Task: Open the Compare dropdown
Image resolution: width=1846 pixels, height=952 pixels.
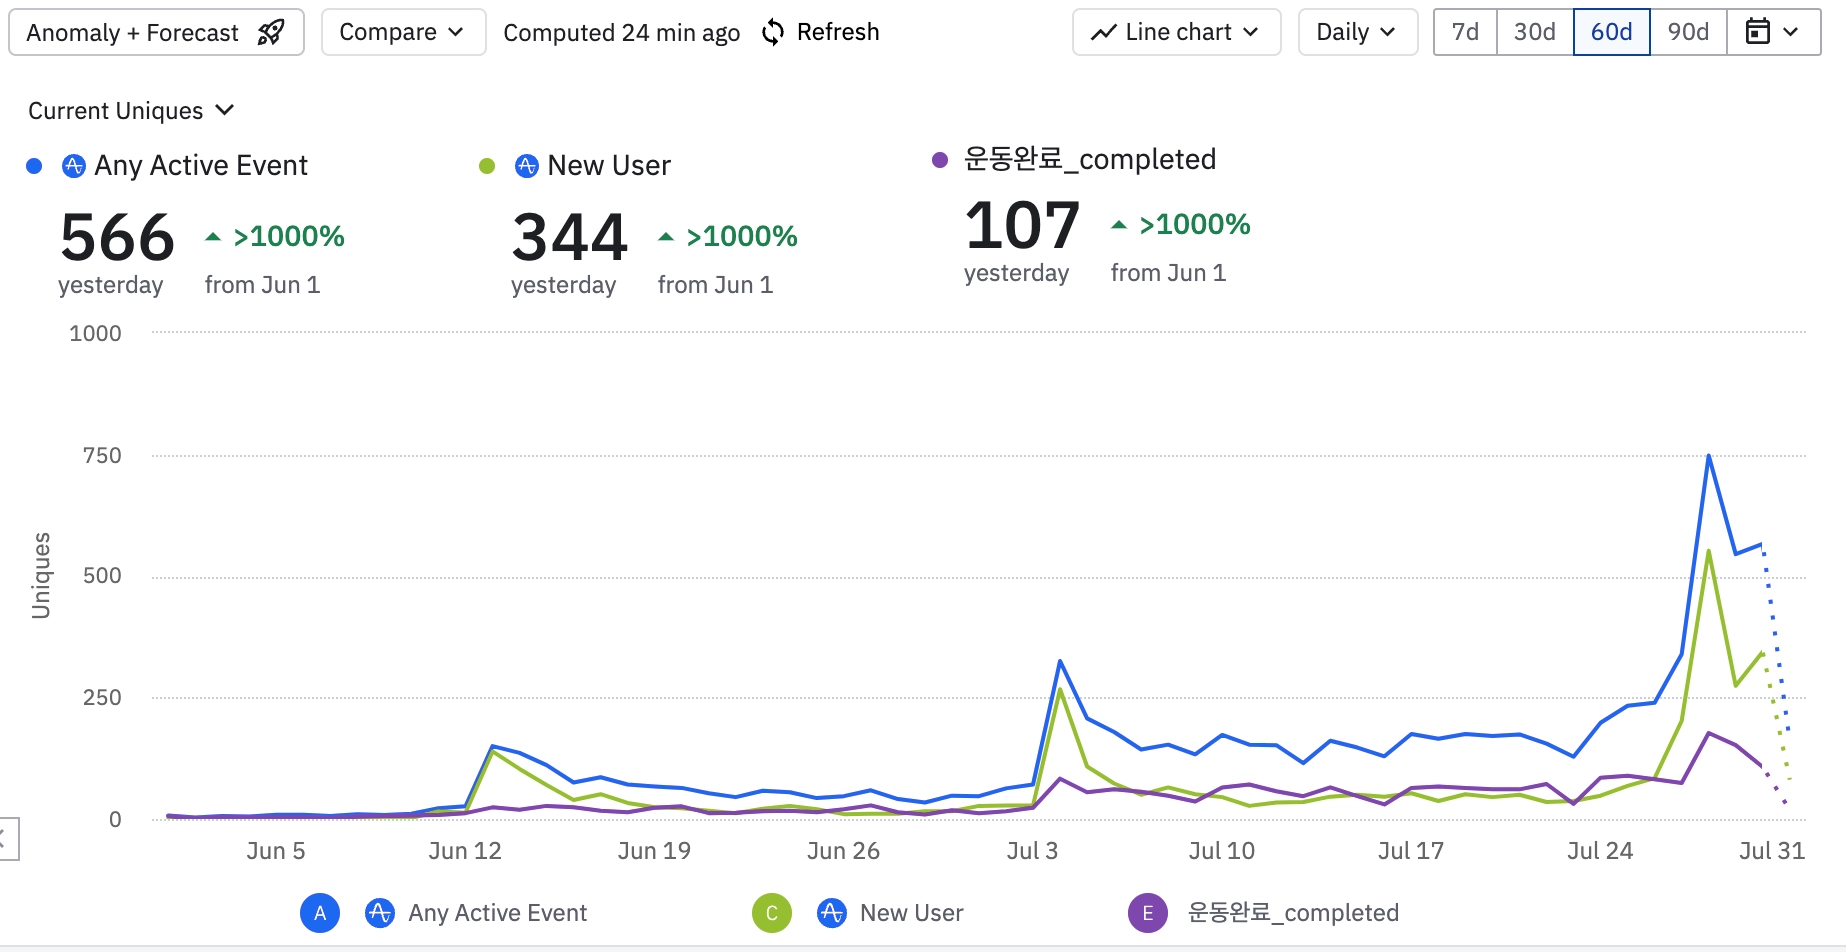Action: [403, 32]
